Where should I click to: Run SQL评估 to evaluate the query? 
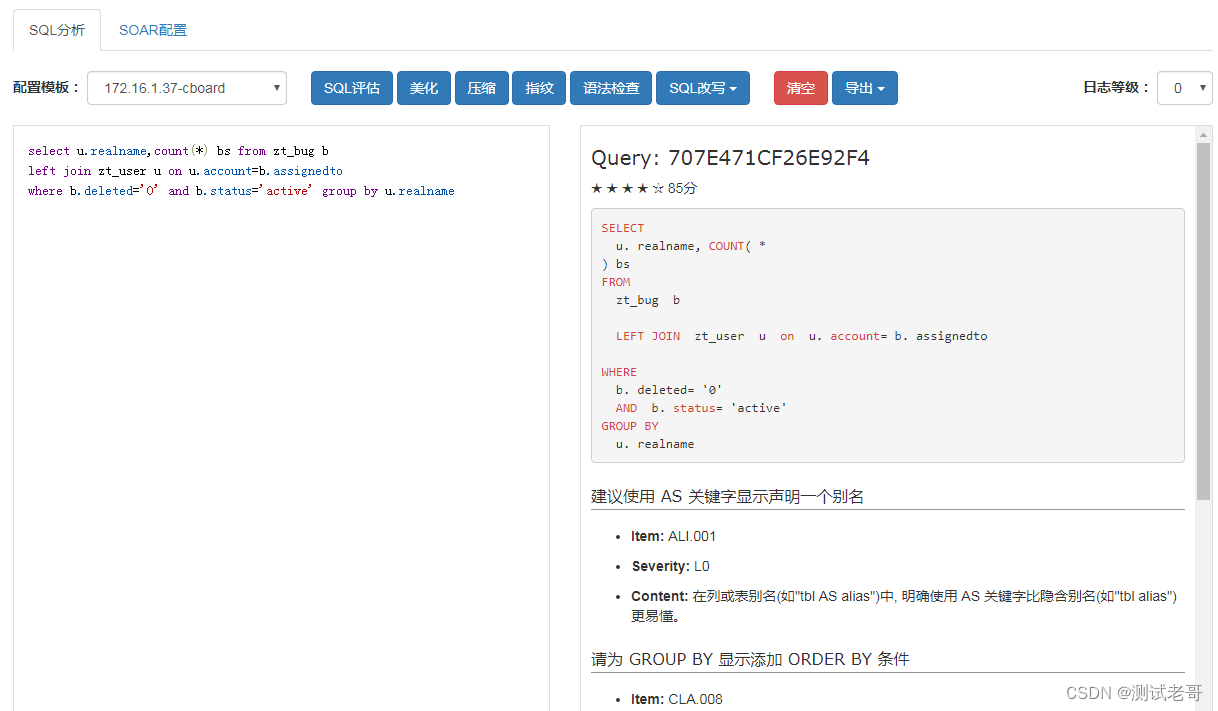click(351, 88)
